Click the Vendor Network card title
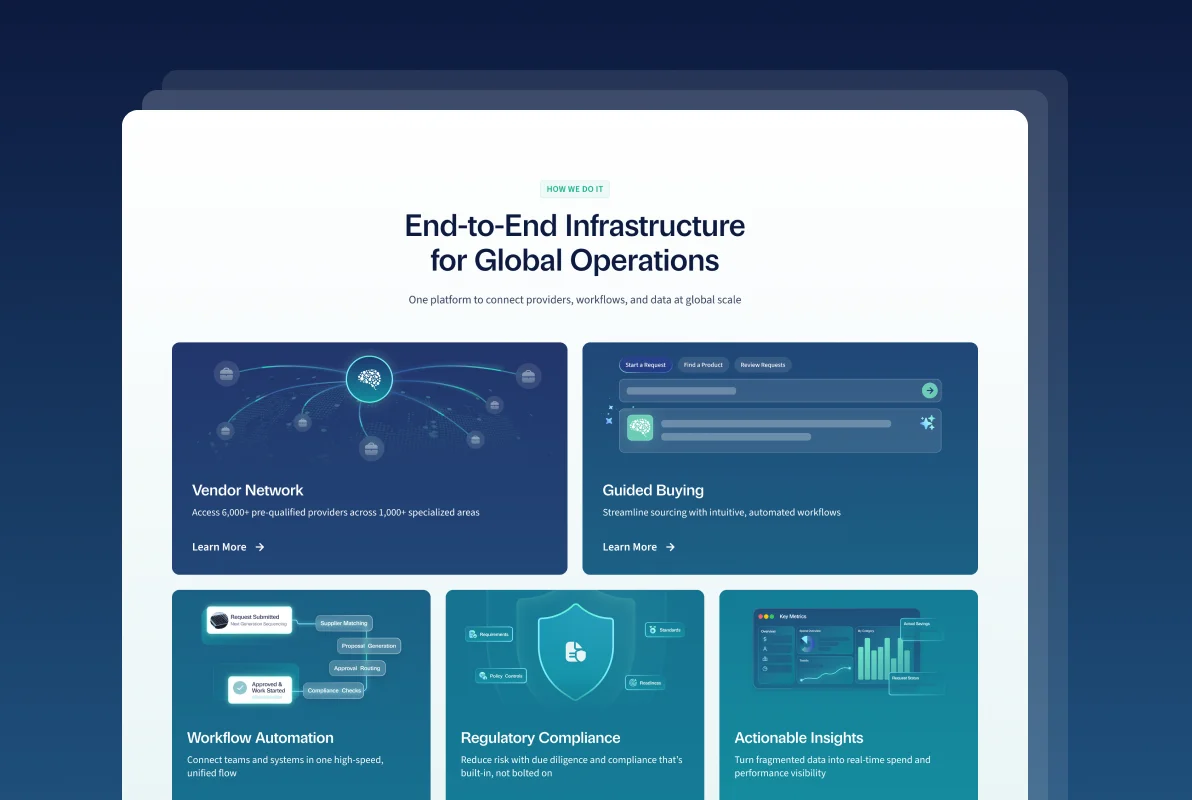 (247, 490)
